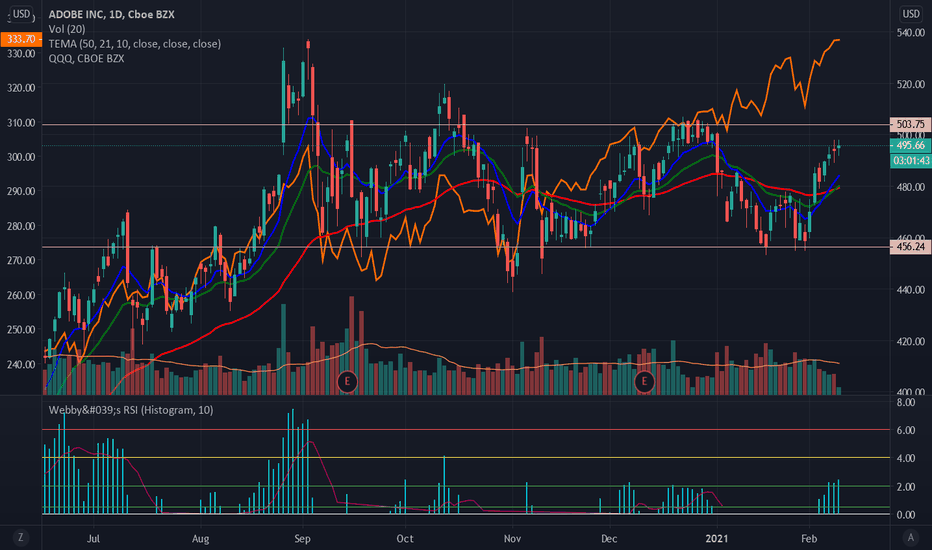Click the Z timezone button
This screenshot has height=550, width=932.
(x=21, y=538)
